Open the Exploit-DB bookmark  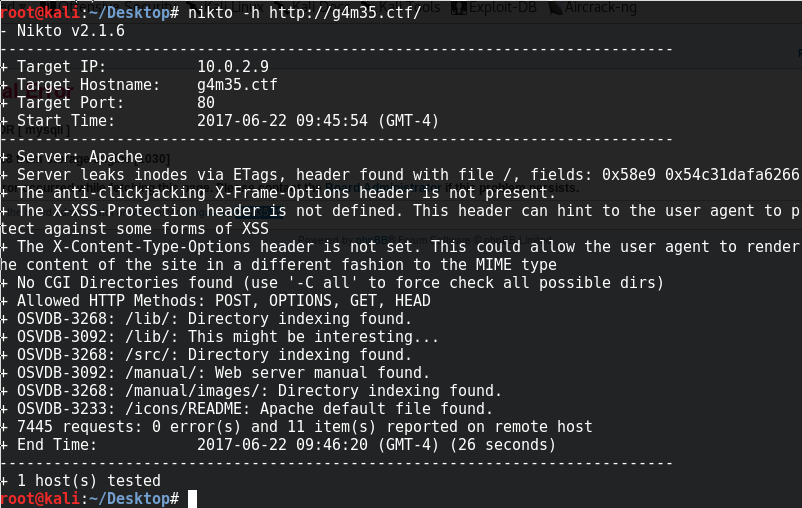point(494,7)
